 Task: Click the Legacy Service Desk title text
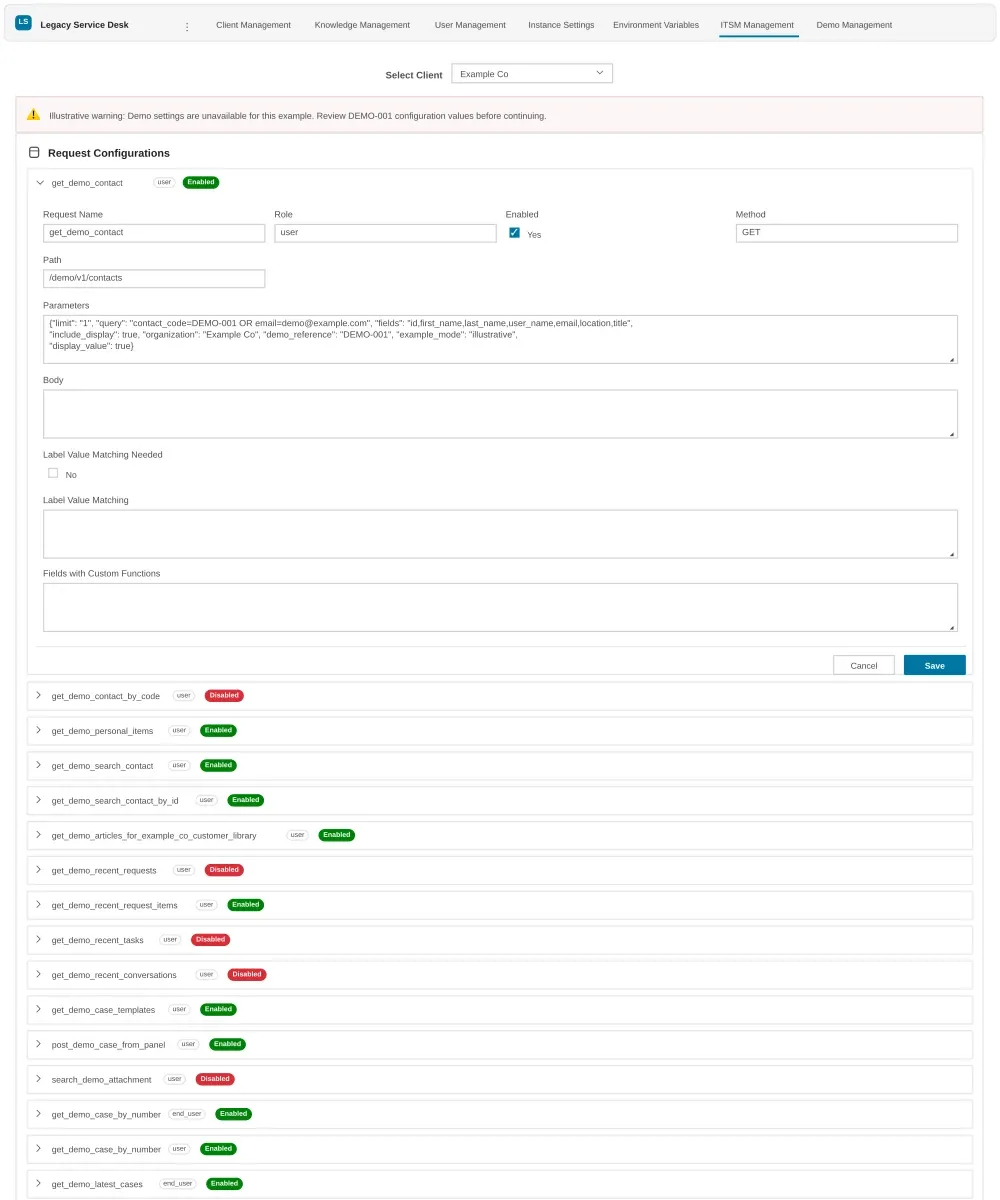(x=84, y=25)
